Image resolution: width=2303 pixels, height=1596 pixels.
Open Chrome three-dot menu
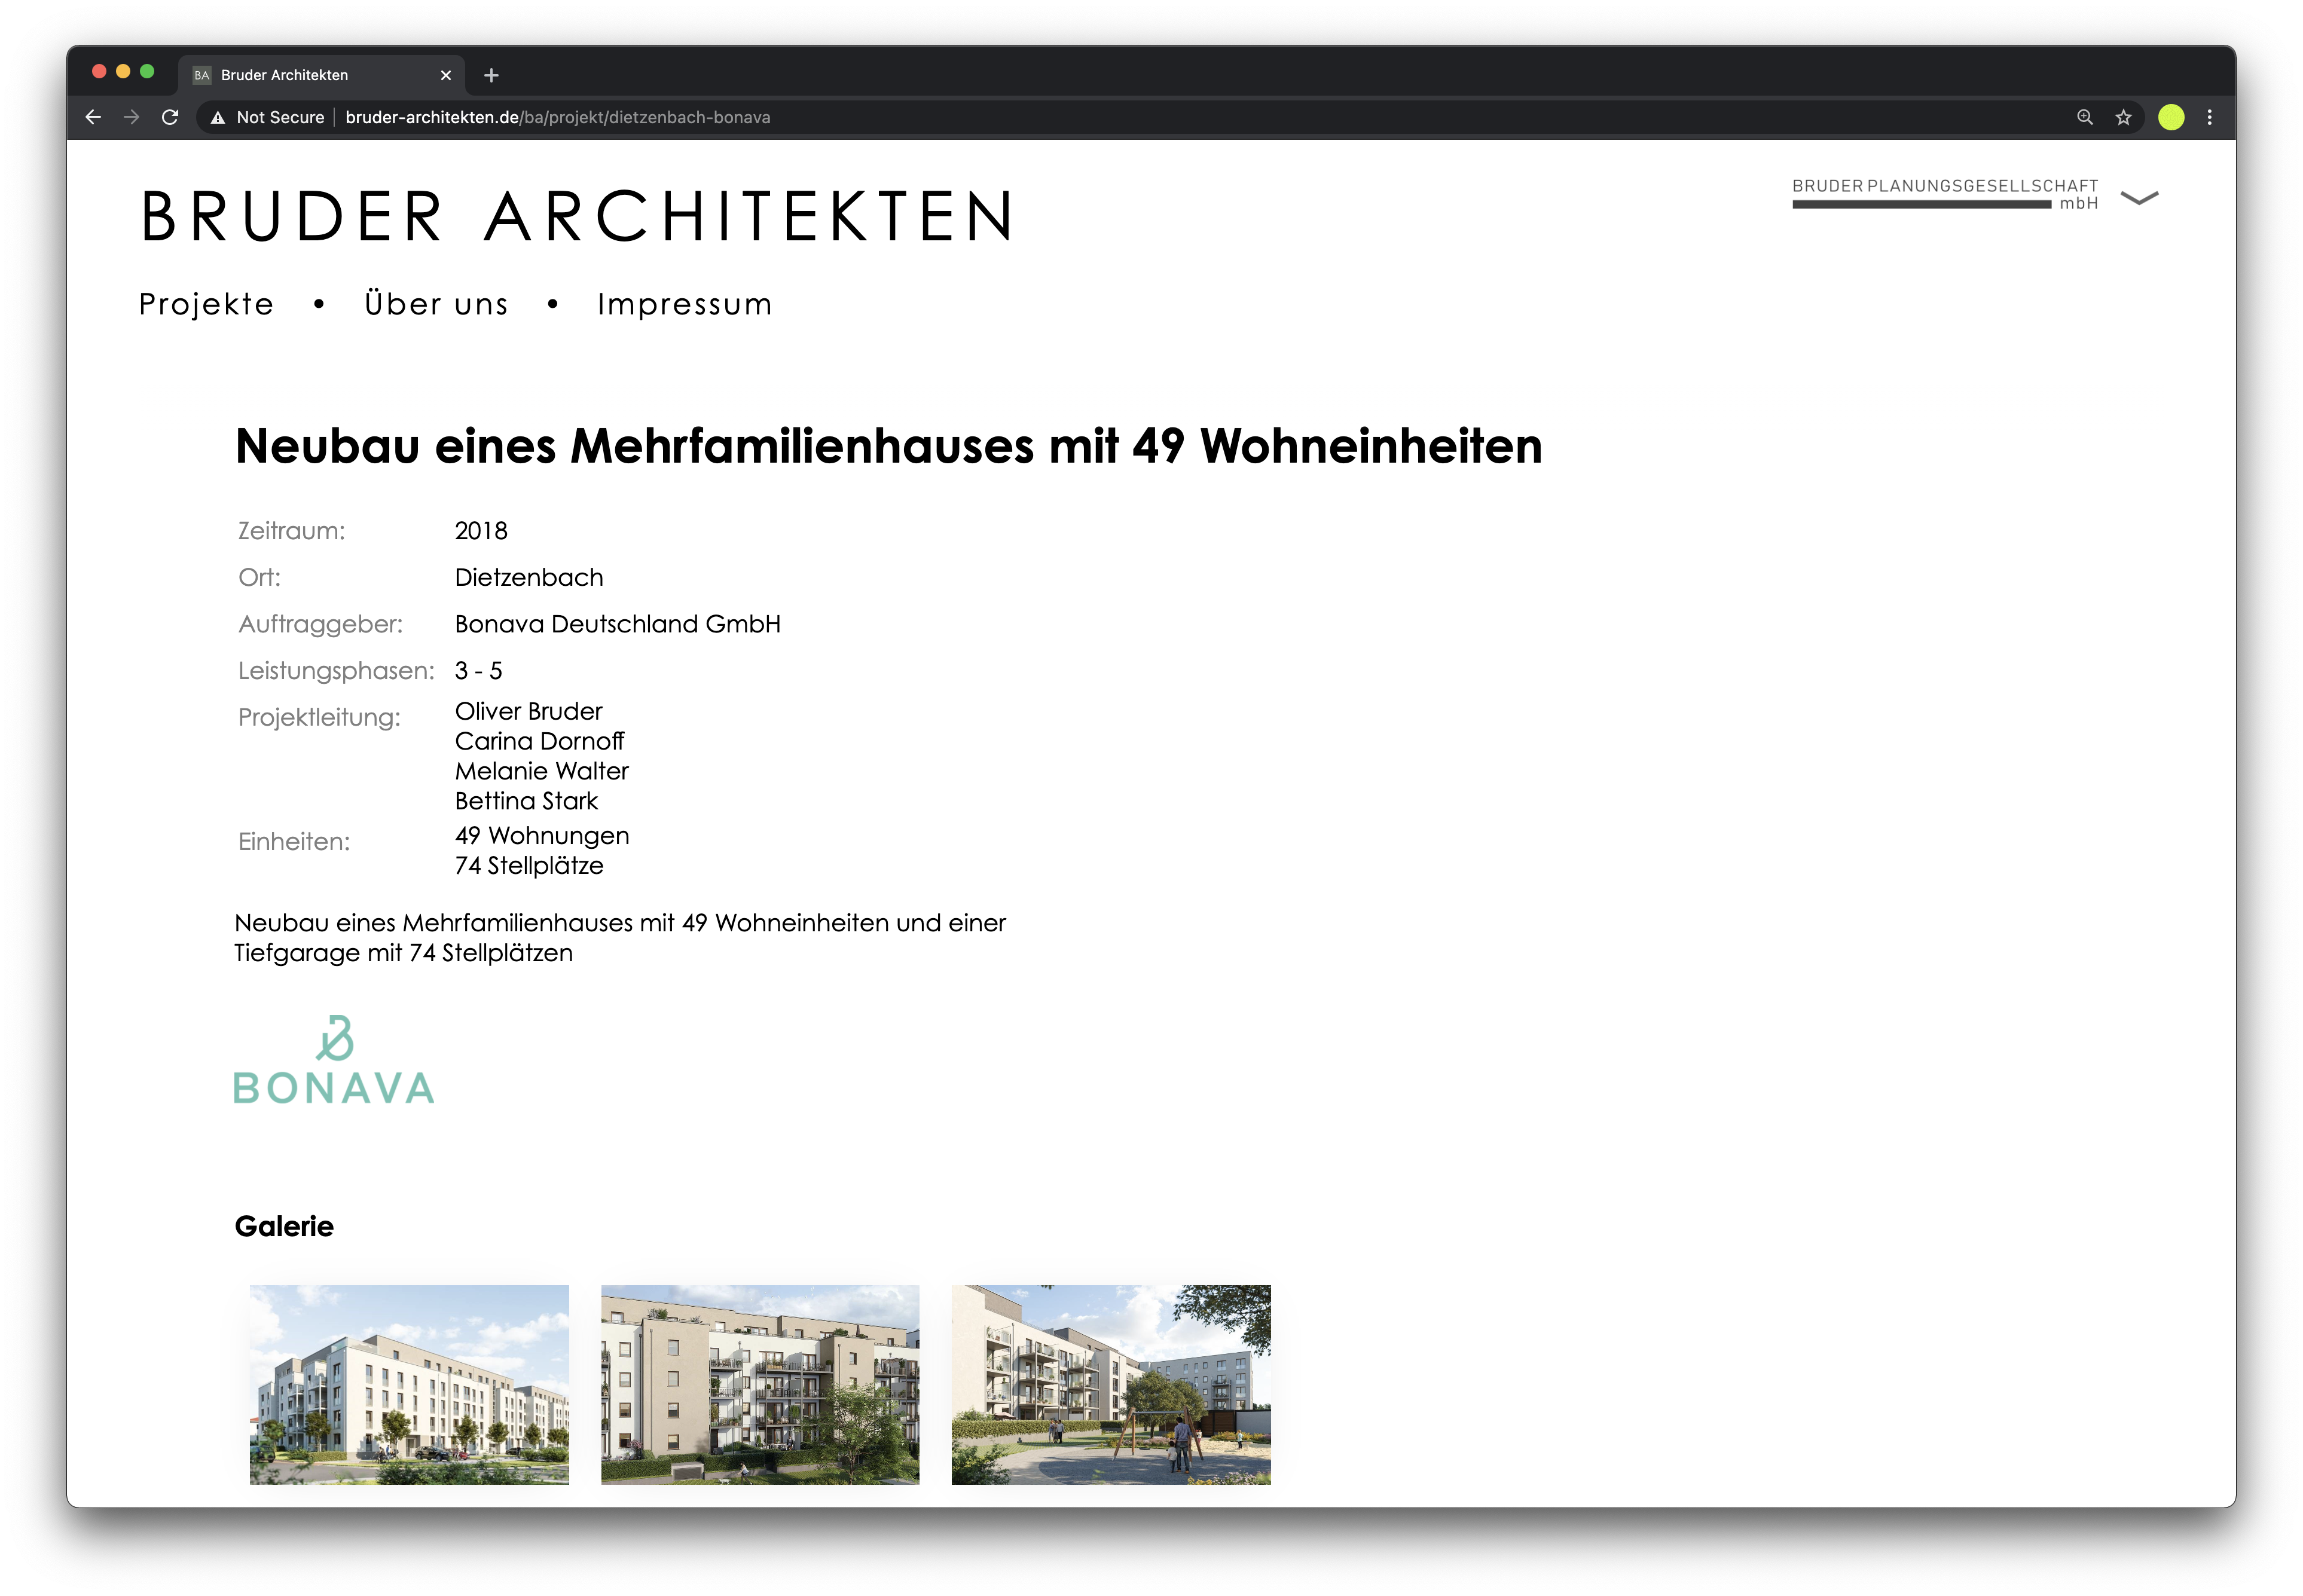pos(2210,117)
